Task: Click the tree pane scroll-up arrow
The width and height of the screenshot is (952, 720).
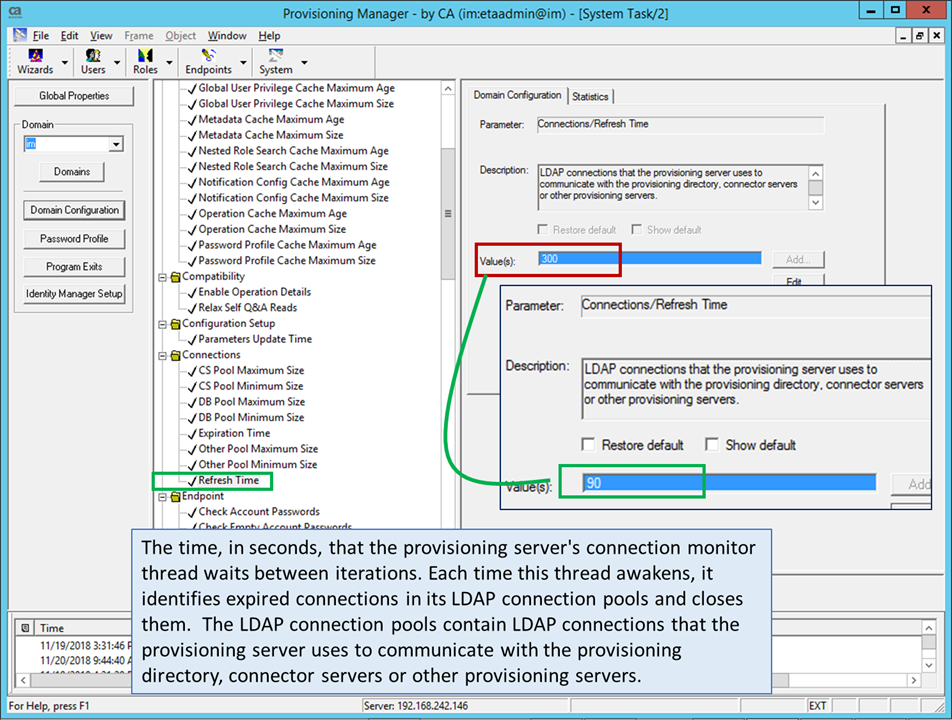Action: point(448,89)
